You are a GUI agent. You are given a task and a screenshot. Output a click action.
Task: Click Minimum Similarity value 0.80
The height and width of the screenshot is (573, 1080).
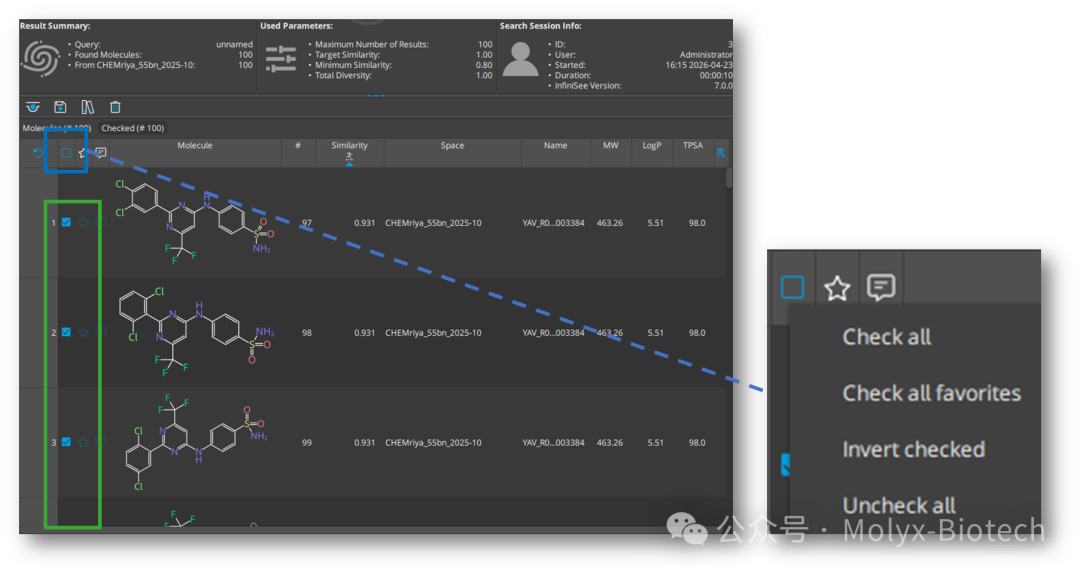(x=484, y=65)
